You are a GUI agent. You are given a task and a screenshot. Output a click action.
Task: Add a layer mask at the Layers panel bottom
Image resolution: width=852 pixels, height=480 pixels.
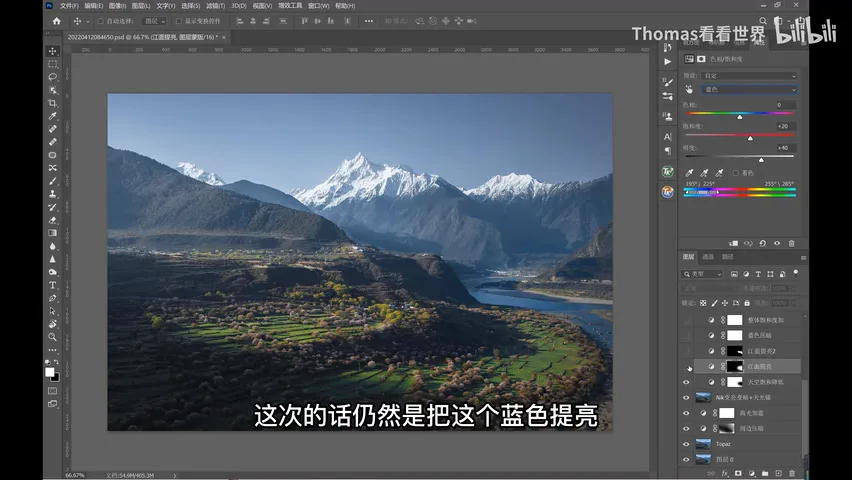click(738, 473)
